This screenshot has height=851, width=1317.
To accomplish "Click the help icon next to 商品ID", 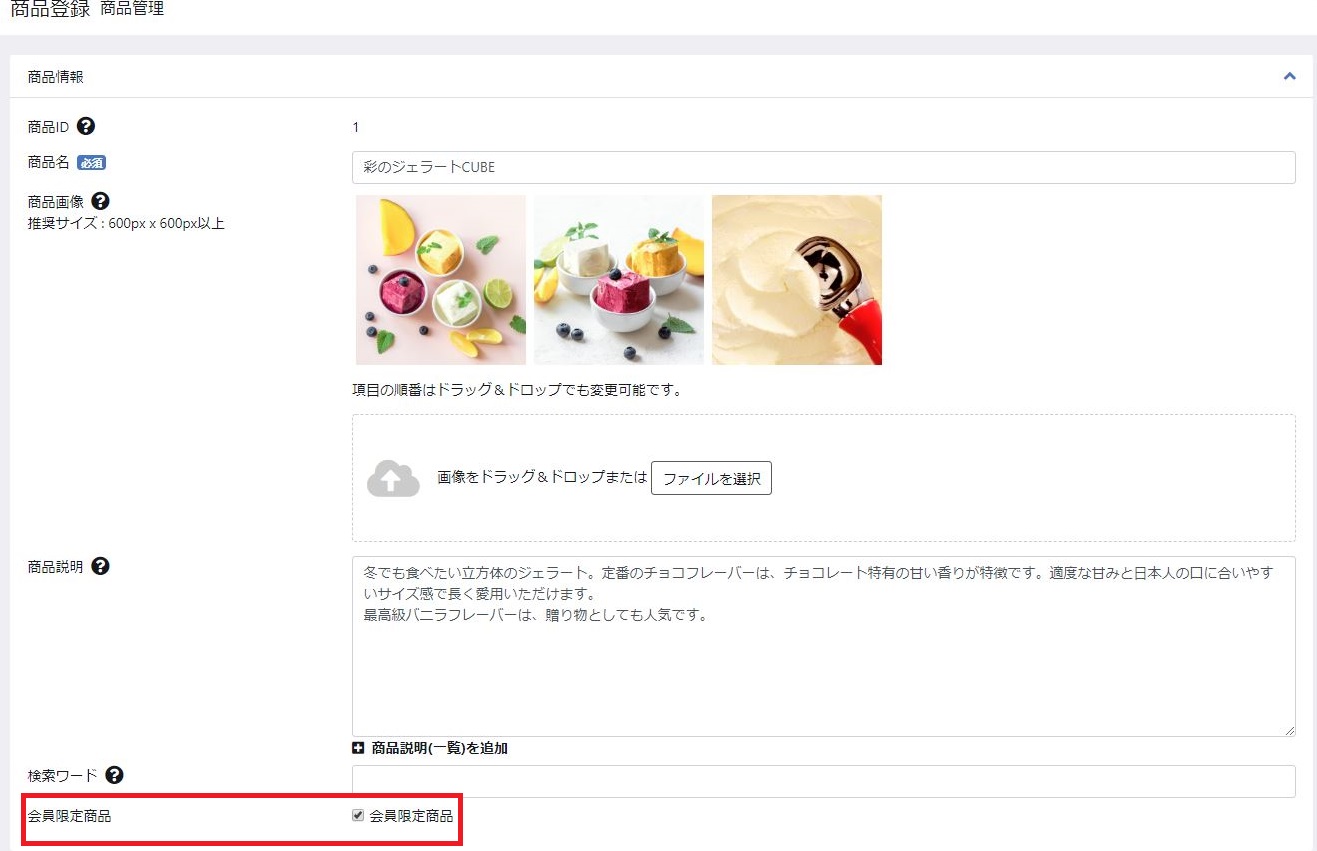I will (x=86, y=127).
